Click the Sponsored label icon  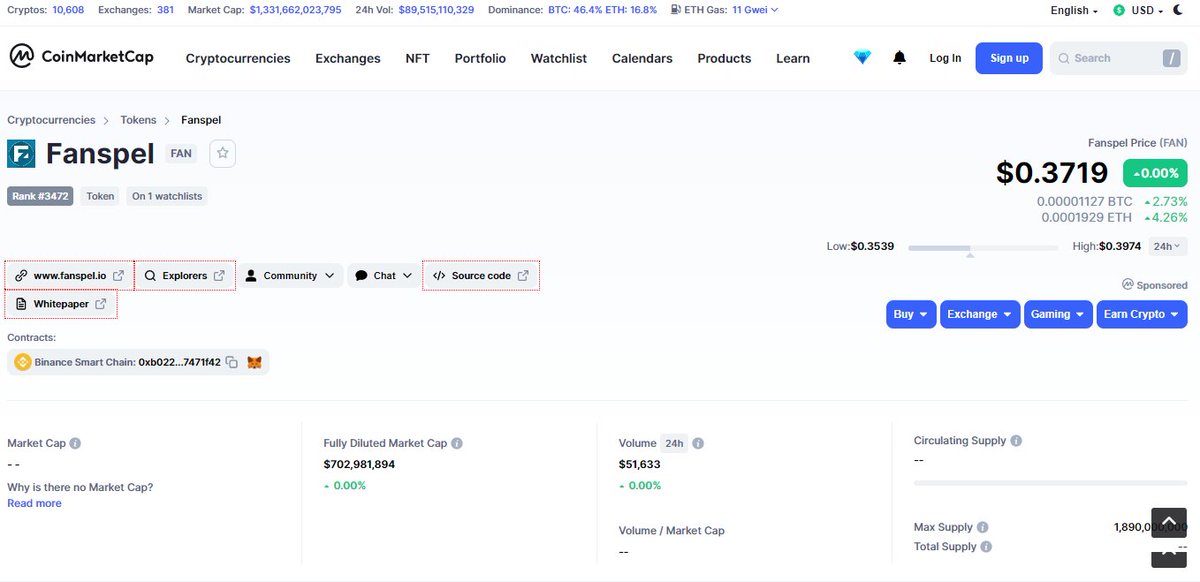pos(1128,284)
